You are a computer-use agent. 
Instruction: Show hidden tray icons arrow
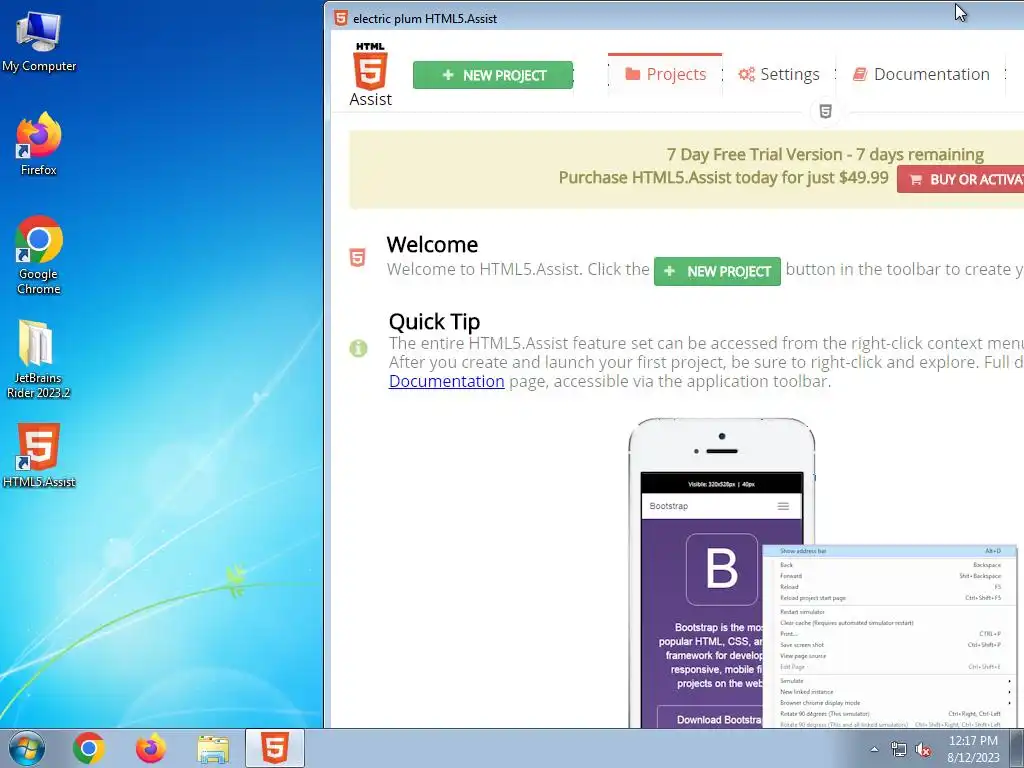point(874,749)
